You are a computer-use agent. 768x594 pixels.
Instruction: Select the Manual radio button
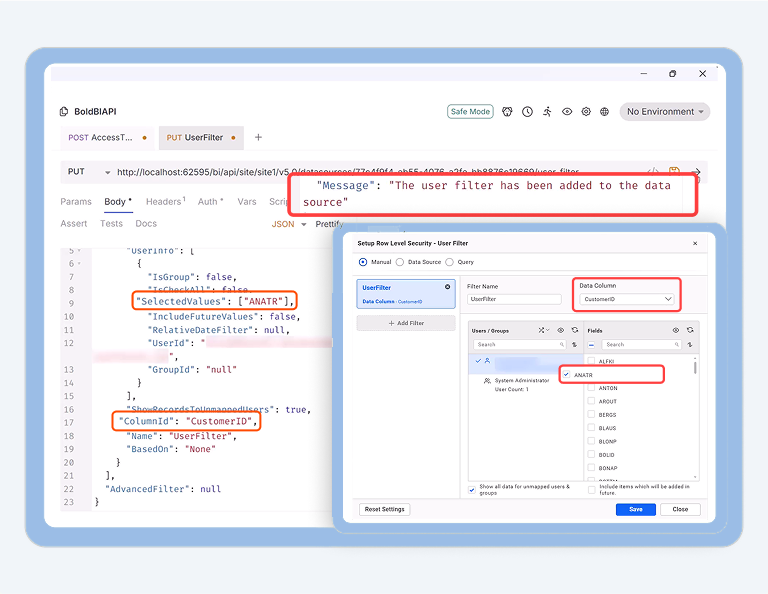pos(362,262)
